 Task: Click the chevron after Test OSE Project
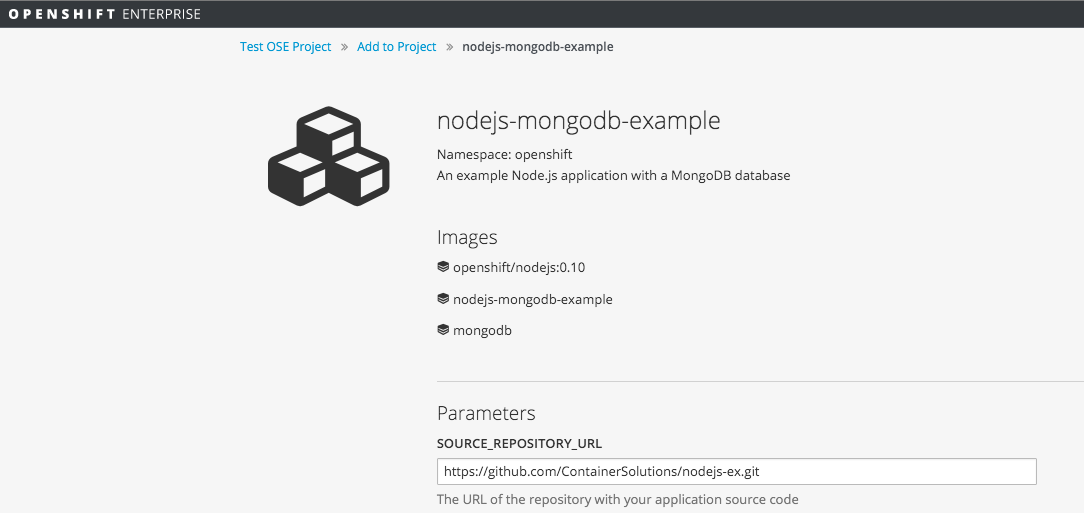click(344, 47)
